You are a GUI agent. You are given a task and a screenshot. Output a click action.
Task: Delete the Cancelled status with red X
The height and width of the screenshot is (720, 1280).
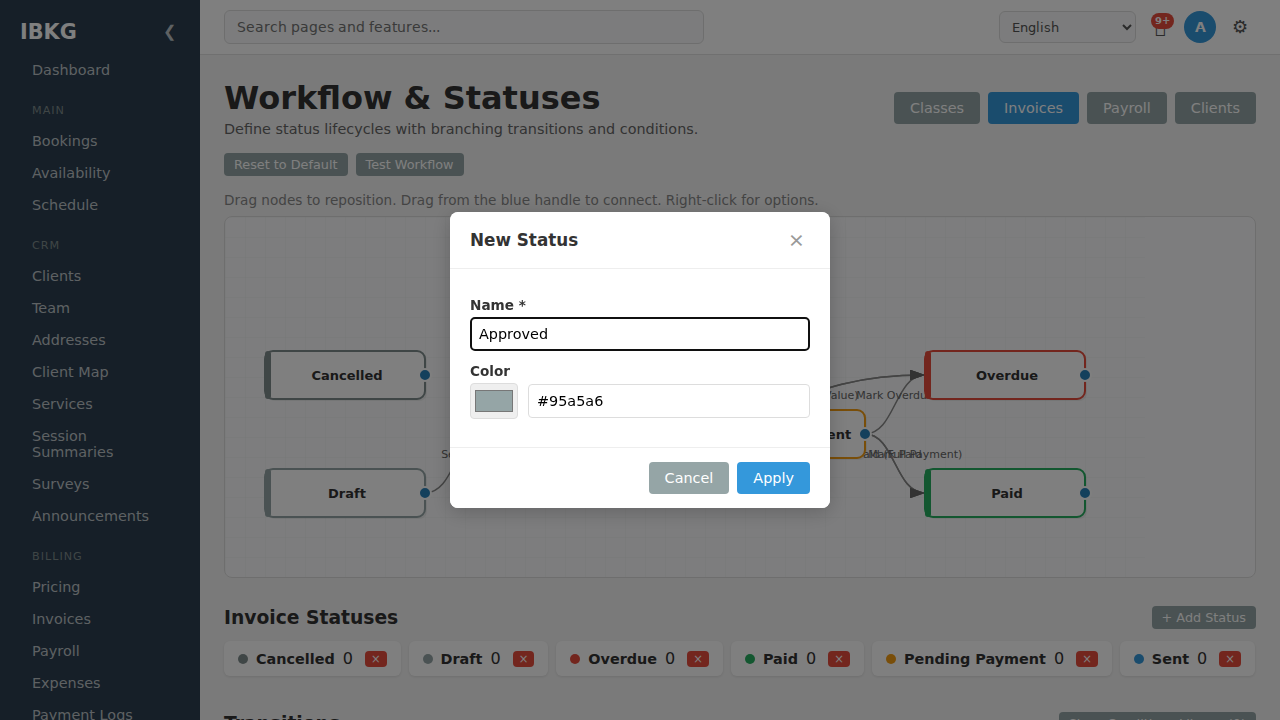tap(376, 659)
